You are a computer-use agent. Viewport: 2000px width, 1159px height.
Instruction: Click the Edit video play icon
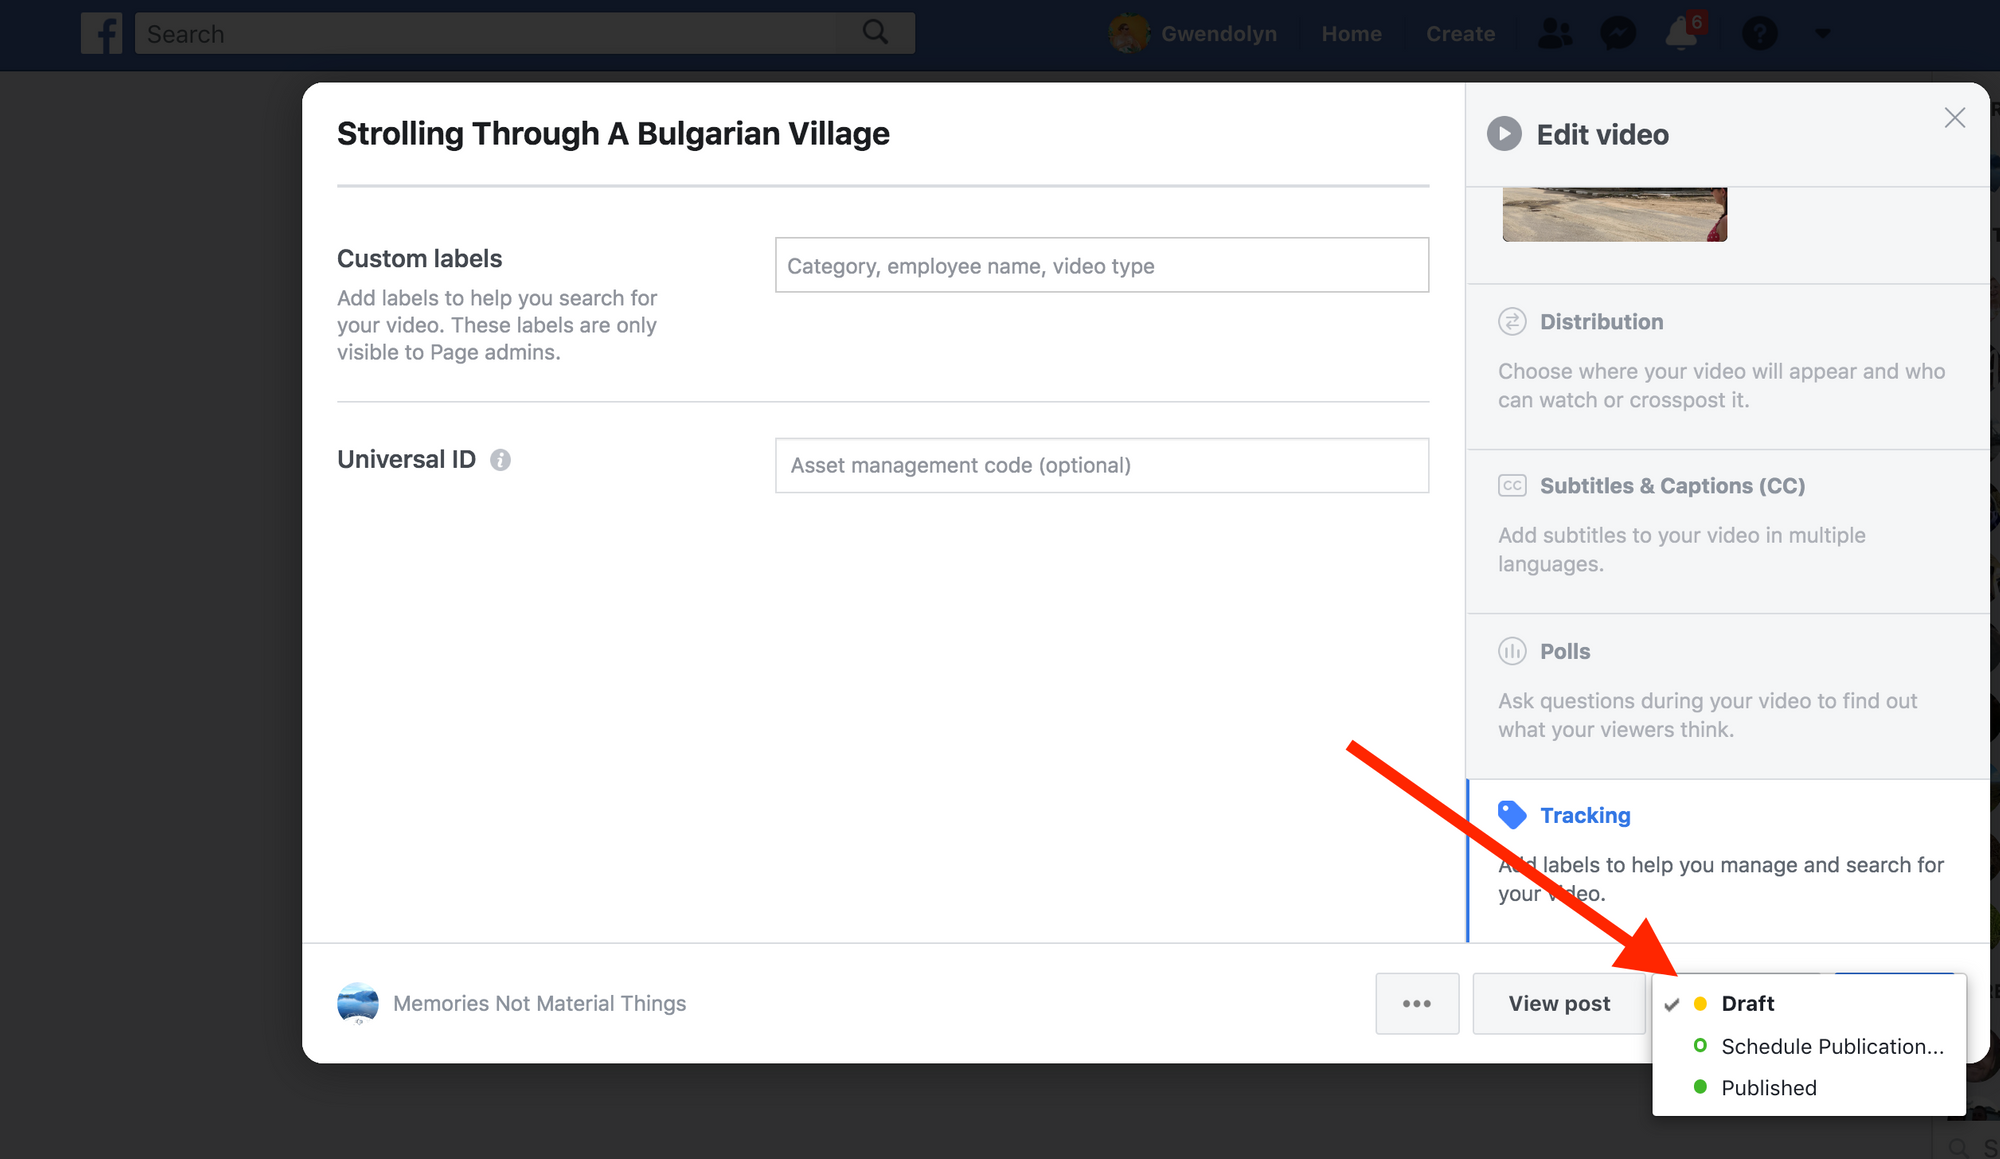tap(1504, 134)
